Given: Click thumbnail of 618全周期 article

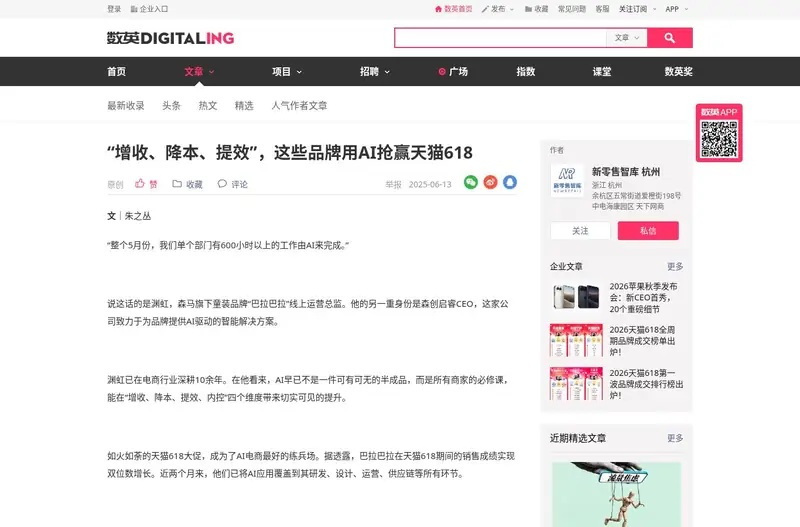Looking at the screenshot, I should coord(576,340).
